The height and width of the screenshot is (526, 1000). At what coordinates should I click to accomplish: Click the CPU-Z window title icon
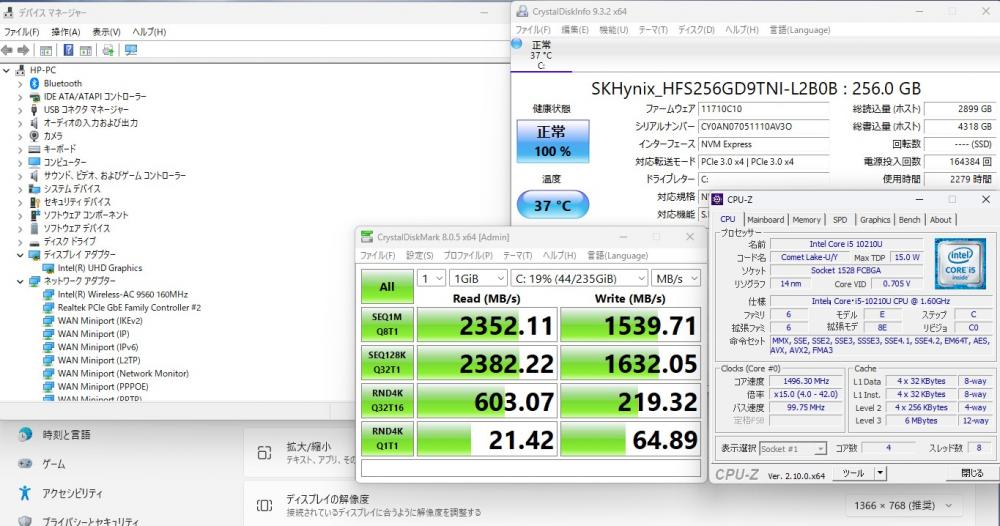point(717,200)
